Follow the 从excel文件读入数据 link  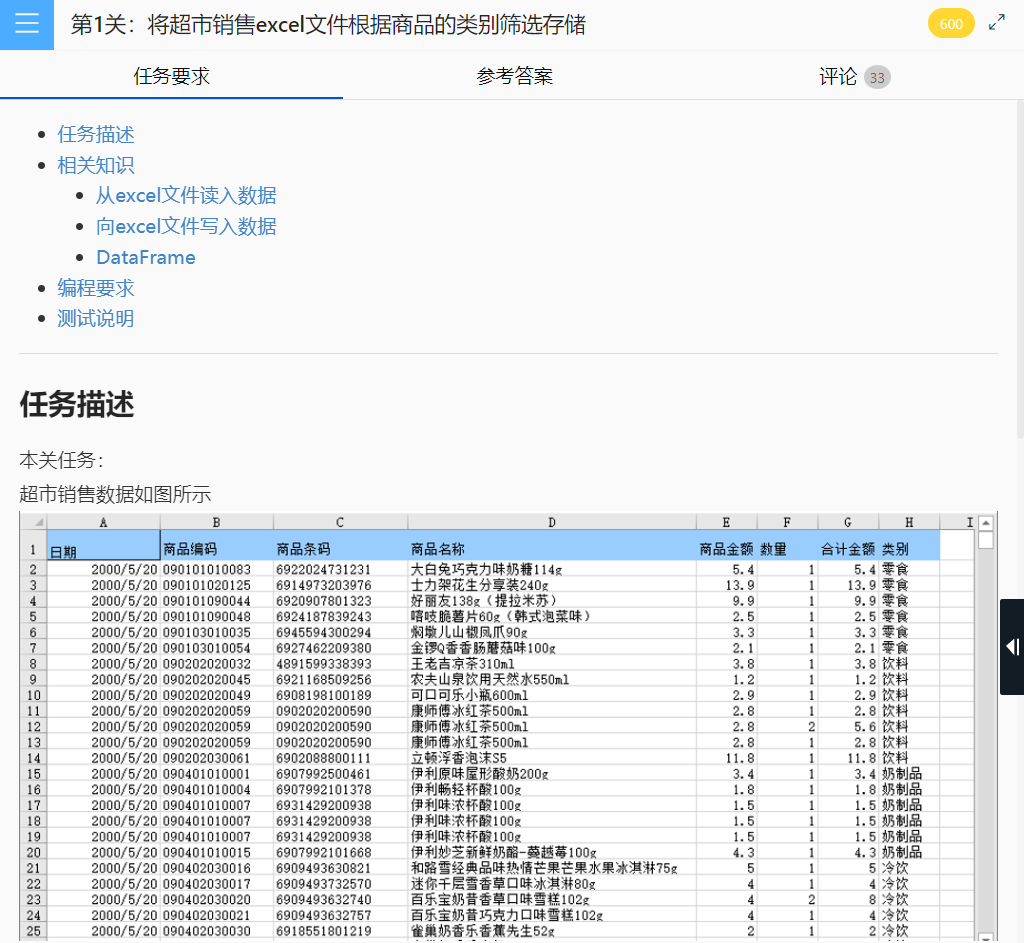[x=187, y=195]
